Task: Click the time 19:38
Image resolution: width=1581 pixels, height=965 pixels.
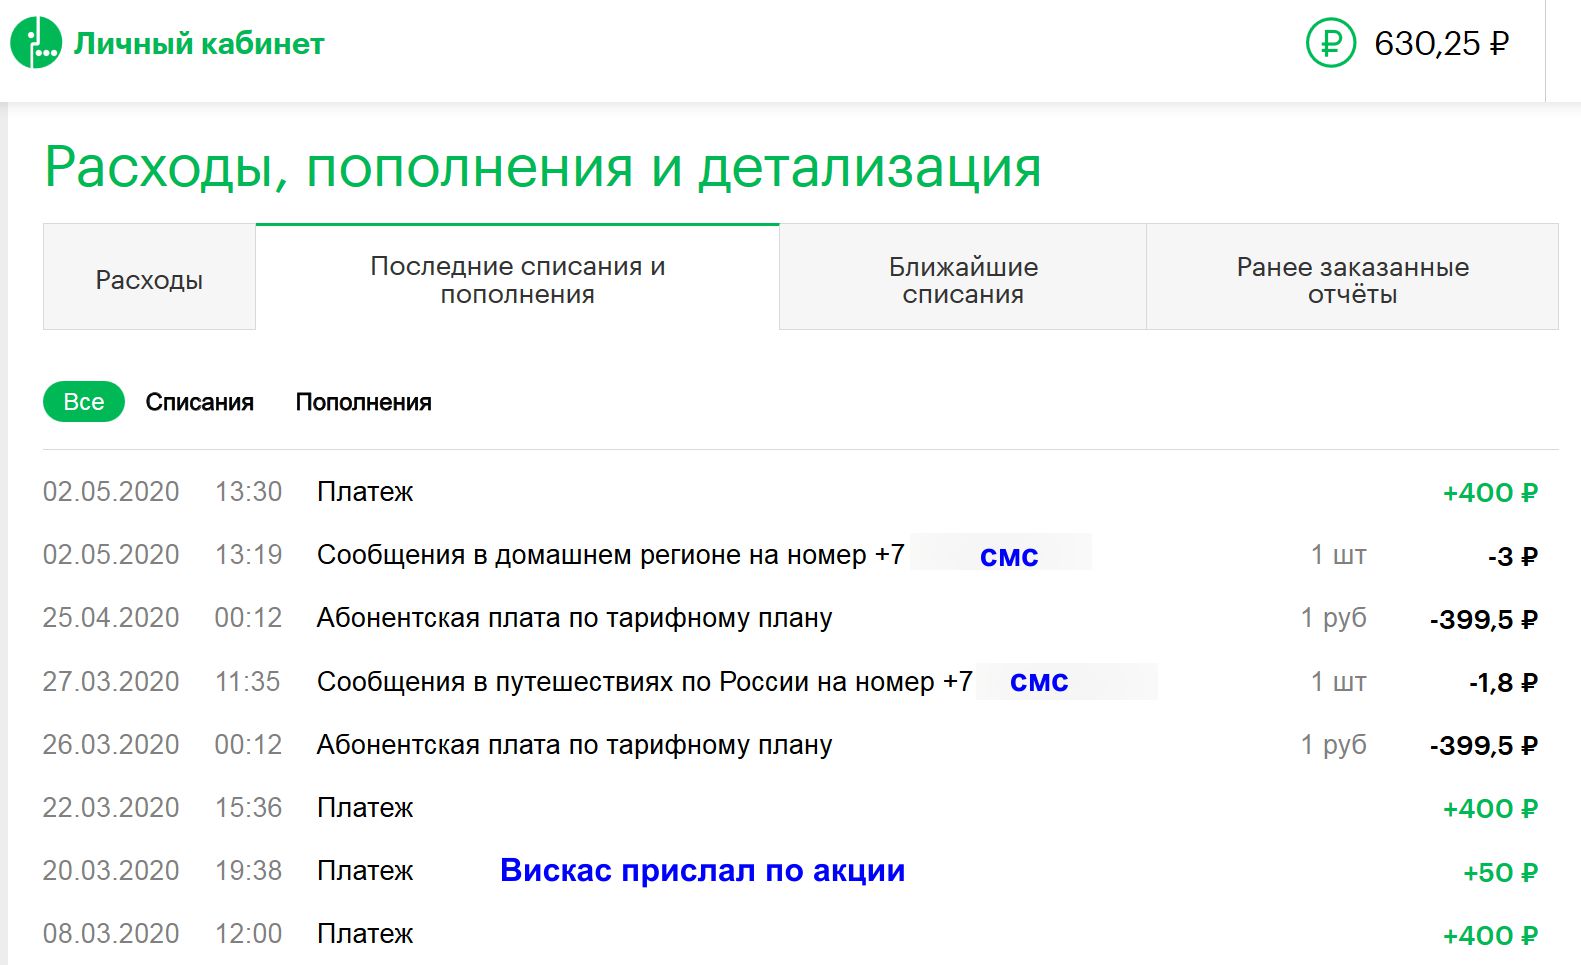Action: coord(248,871)
